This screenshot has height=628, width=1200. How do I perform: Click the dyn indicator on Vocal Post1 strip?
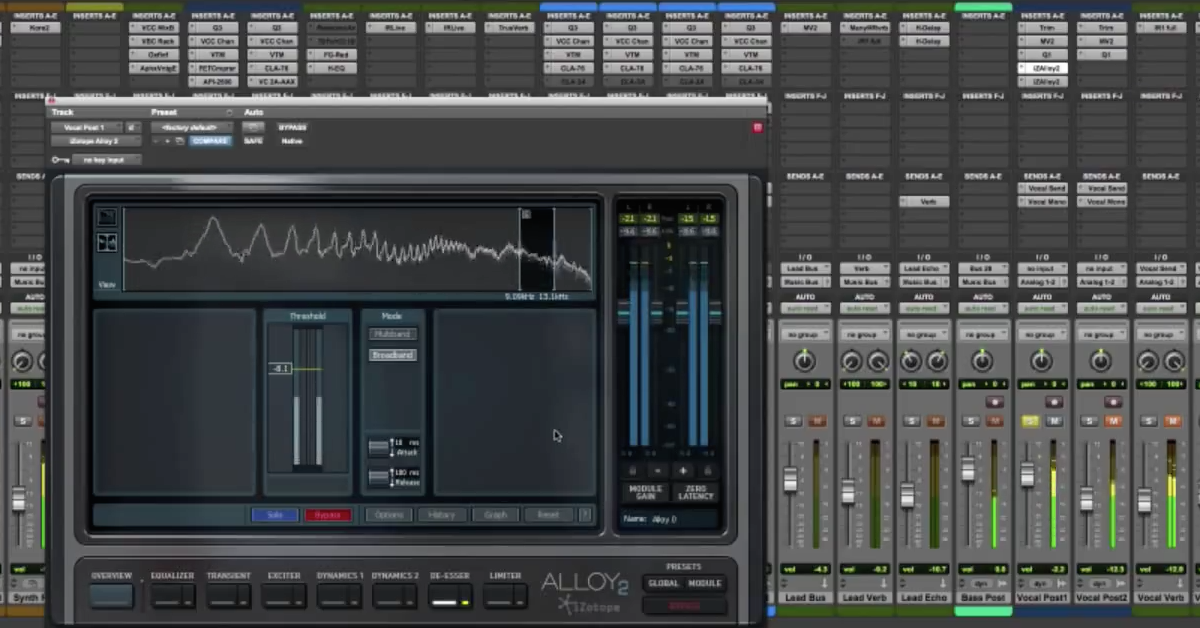click(1040, 582)
